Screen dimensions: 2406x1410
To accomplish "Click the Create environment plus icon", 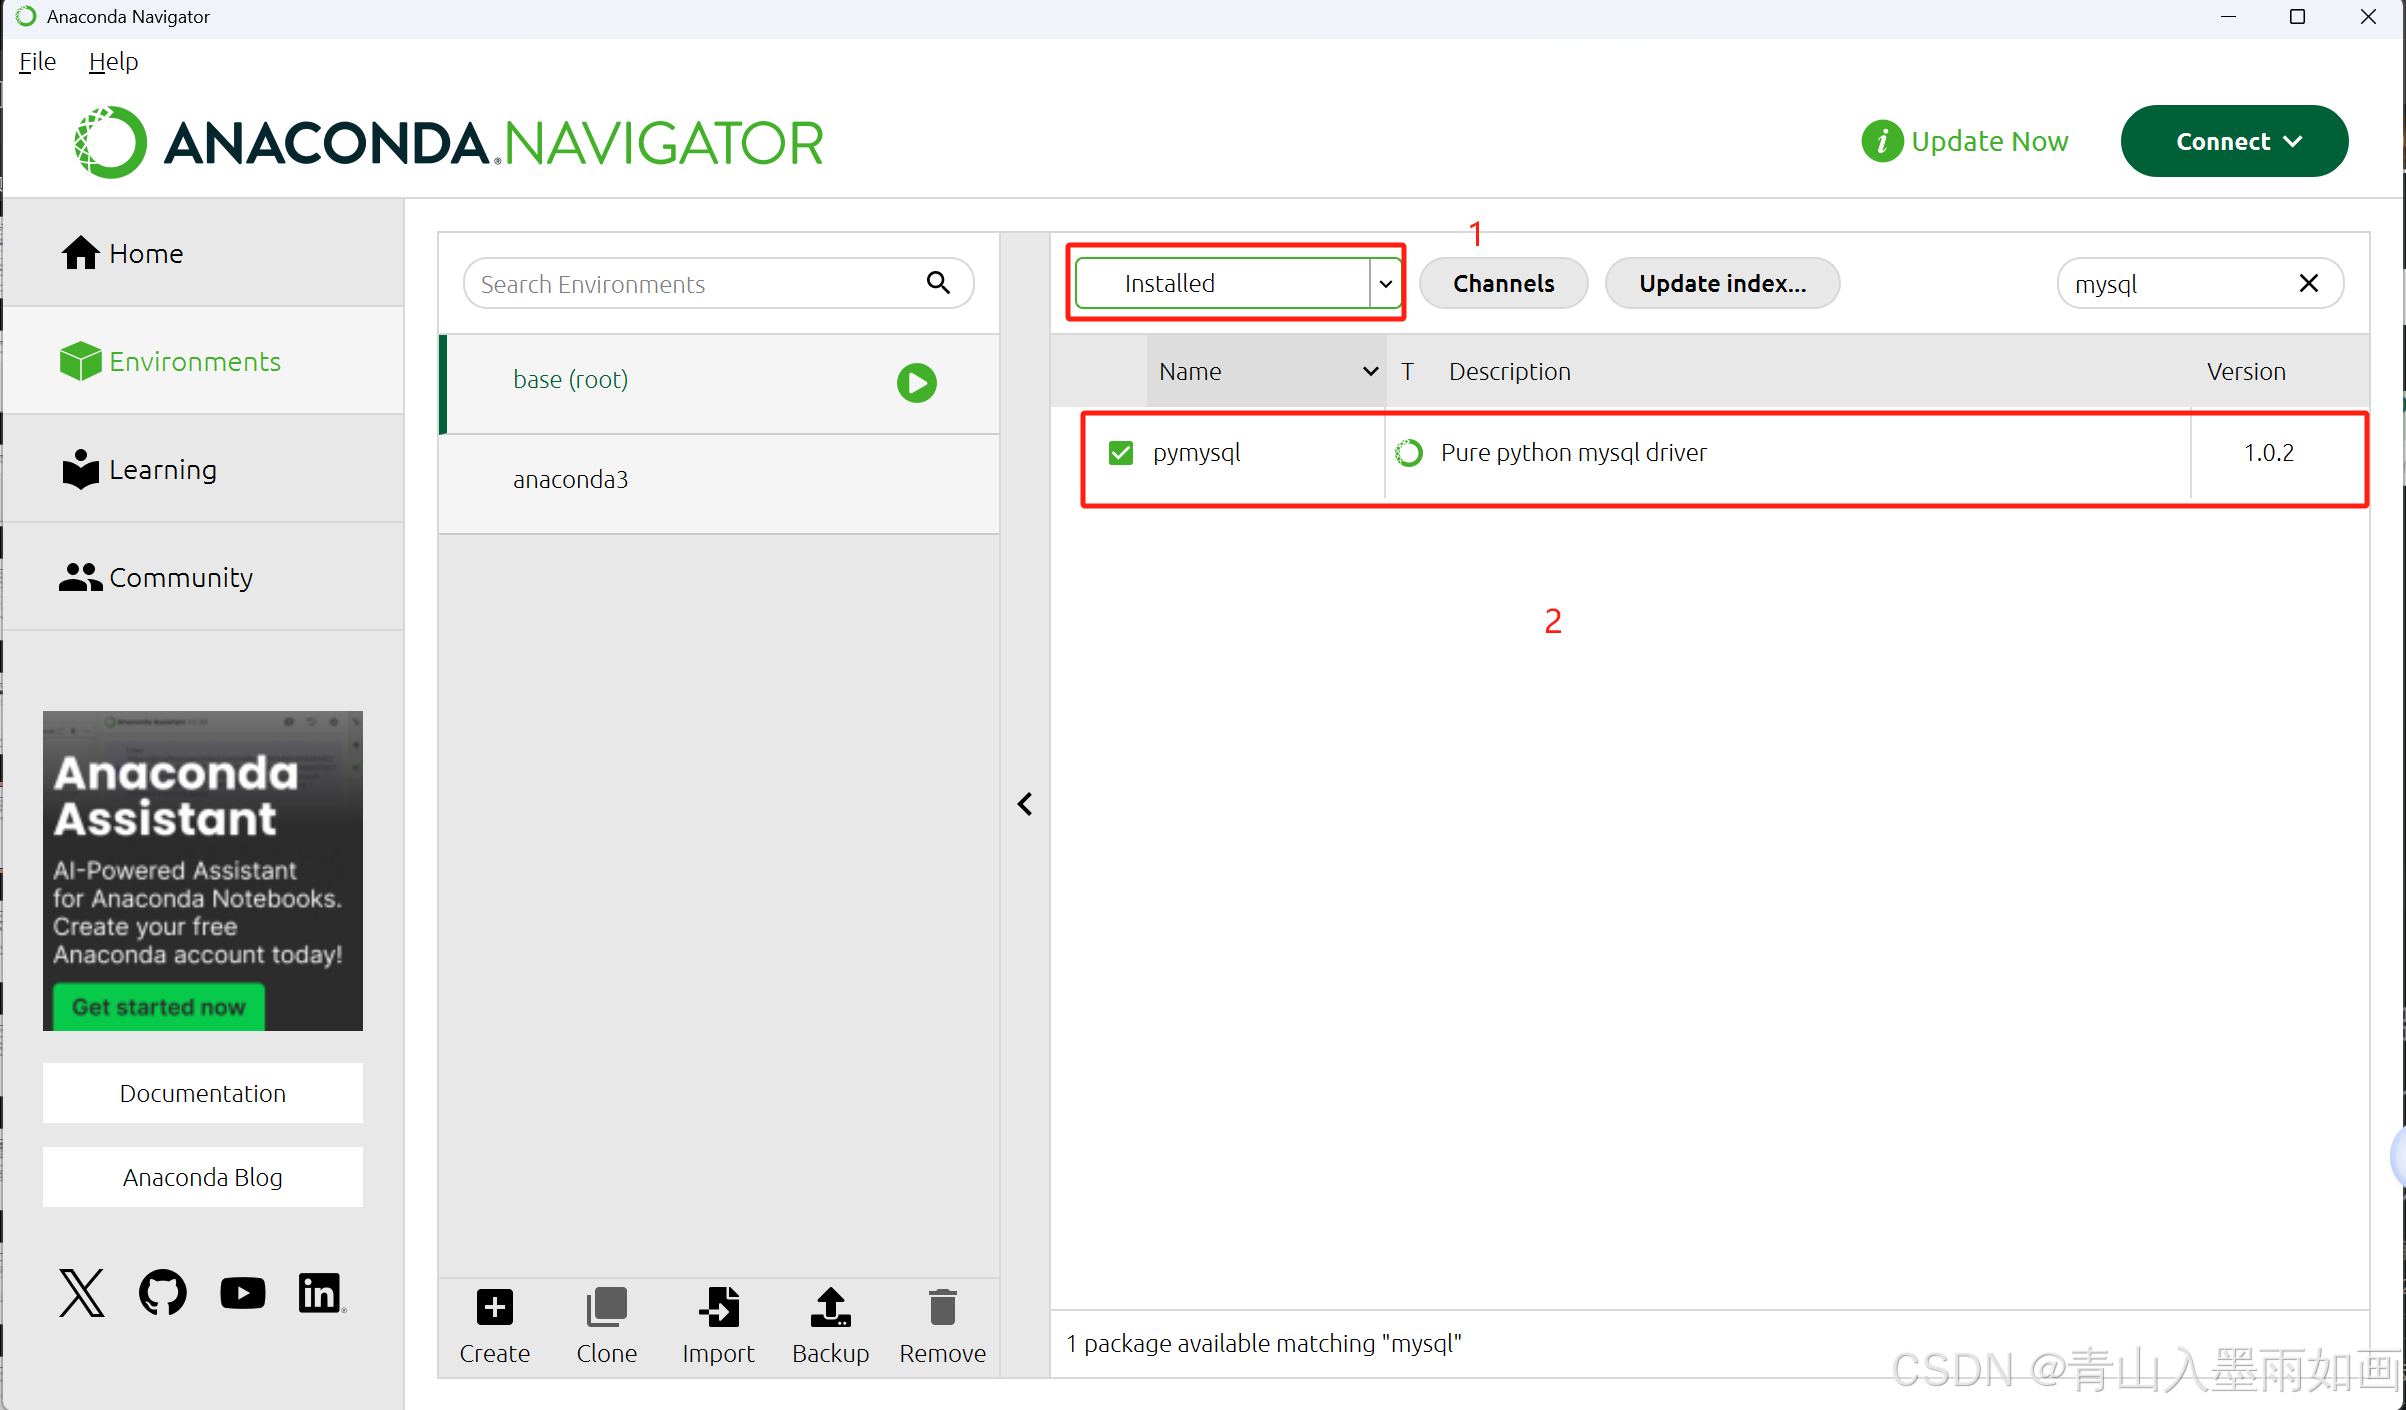I will coord(494,1307).
